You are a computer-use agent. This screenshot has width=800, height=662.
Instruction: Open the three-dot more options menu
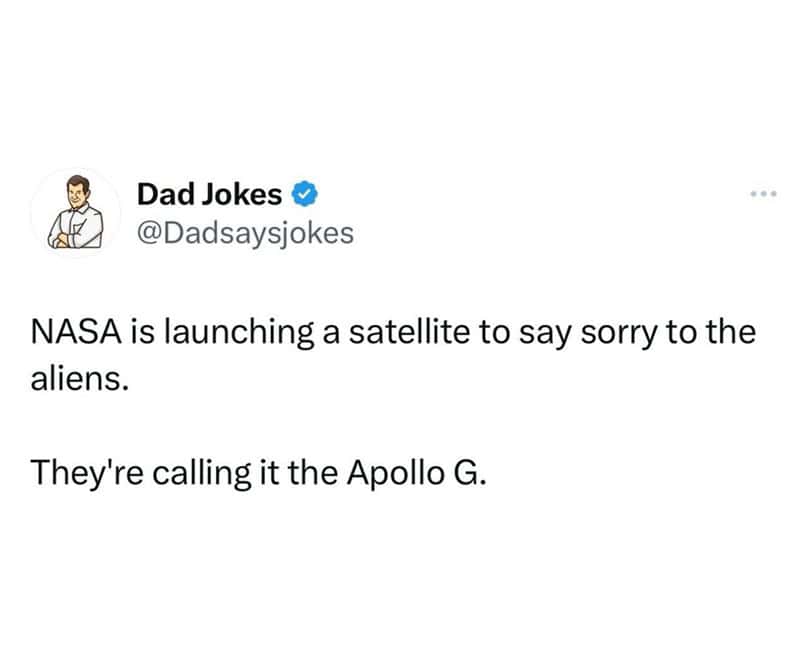(763, 194)
